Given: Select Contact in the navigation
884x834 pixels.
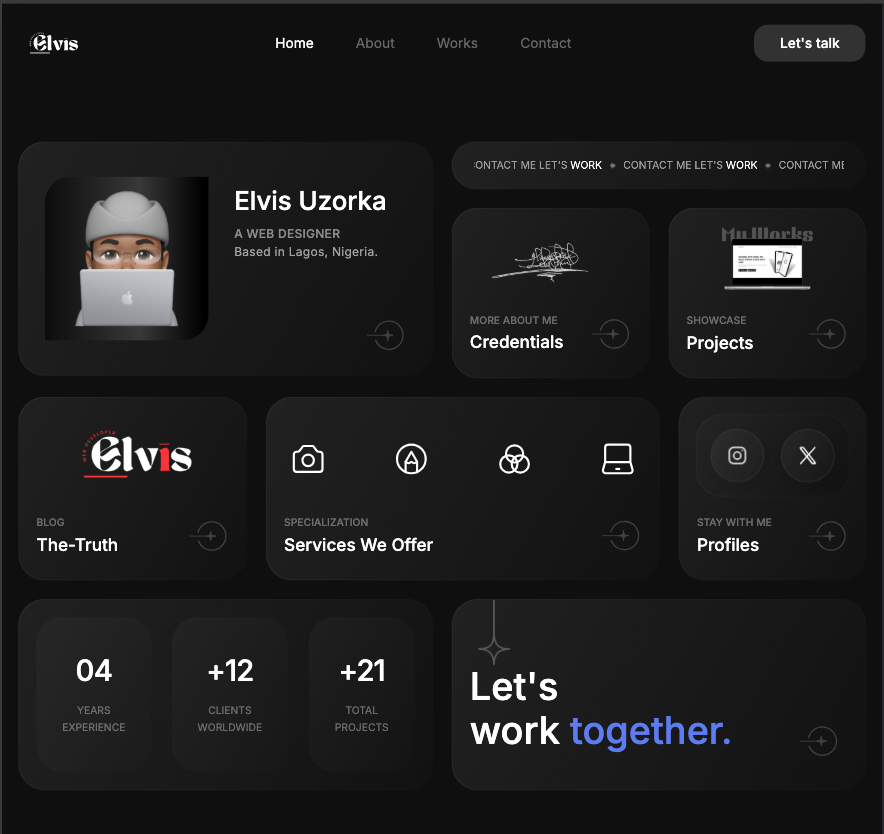Looking at the screenshot, I should point(545,43).
